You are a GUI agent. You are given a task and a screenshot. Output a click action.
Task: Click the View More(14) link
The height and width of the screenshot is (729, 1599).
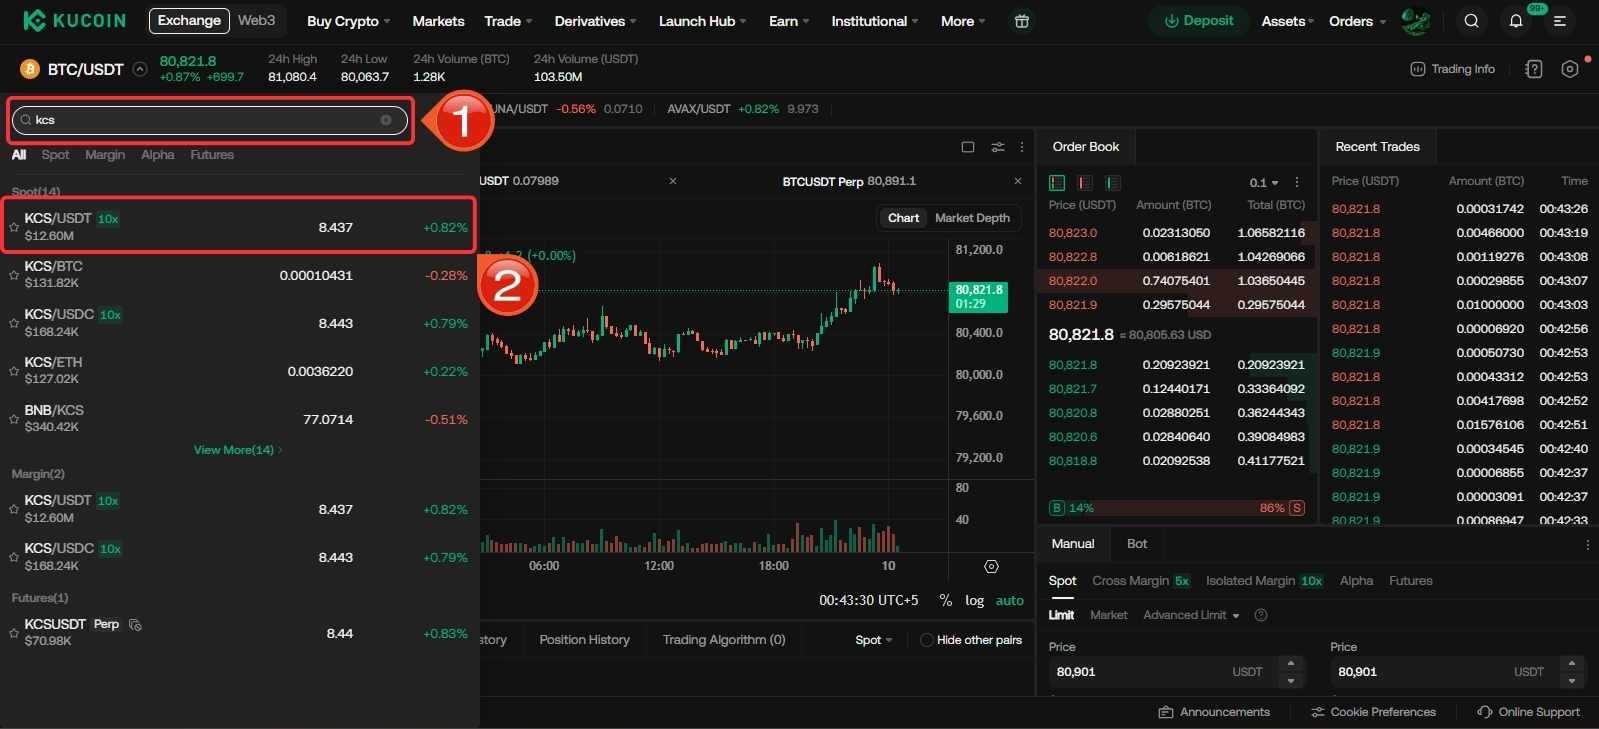coord(238,450)
